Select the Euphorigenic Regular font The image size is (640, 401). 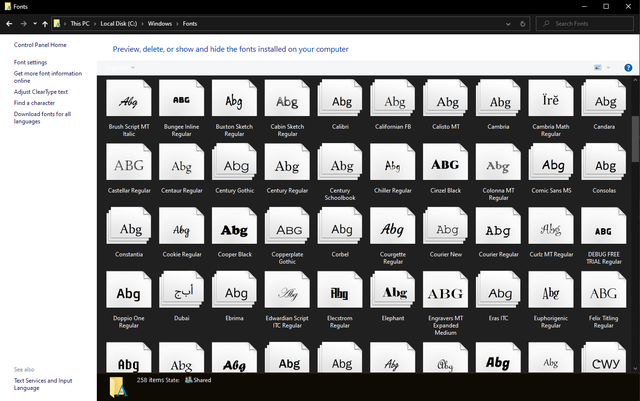pyautogui.click(x=551, y=290)
